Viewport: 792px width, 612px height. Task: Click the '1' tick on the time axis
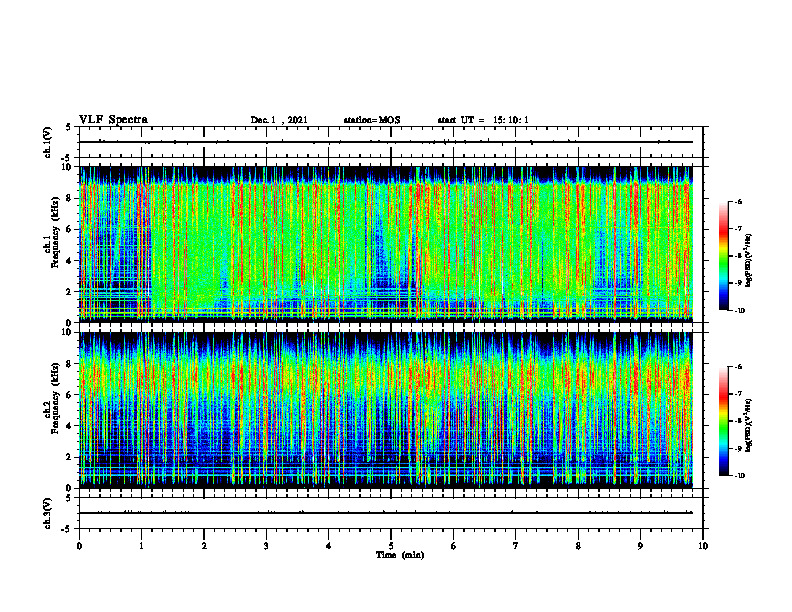141,546
